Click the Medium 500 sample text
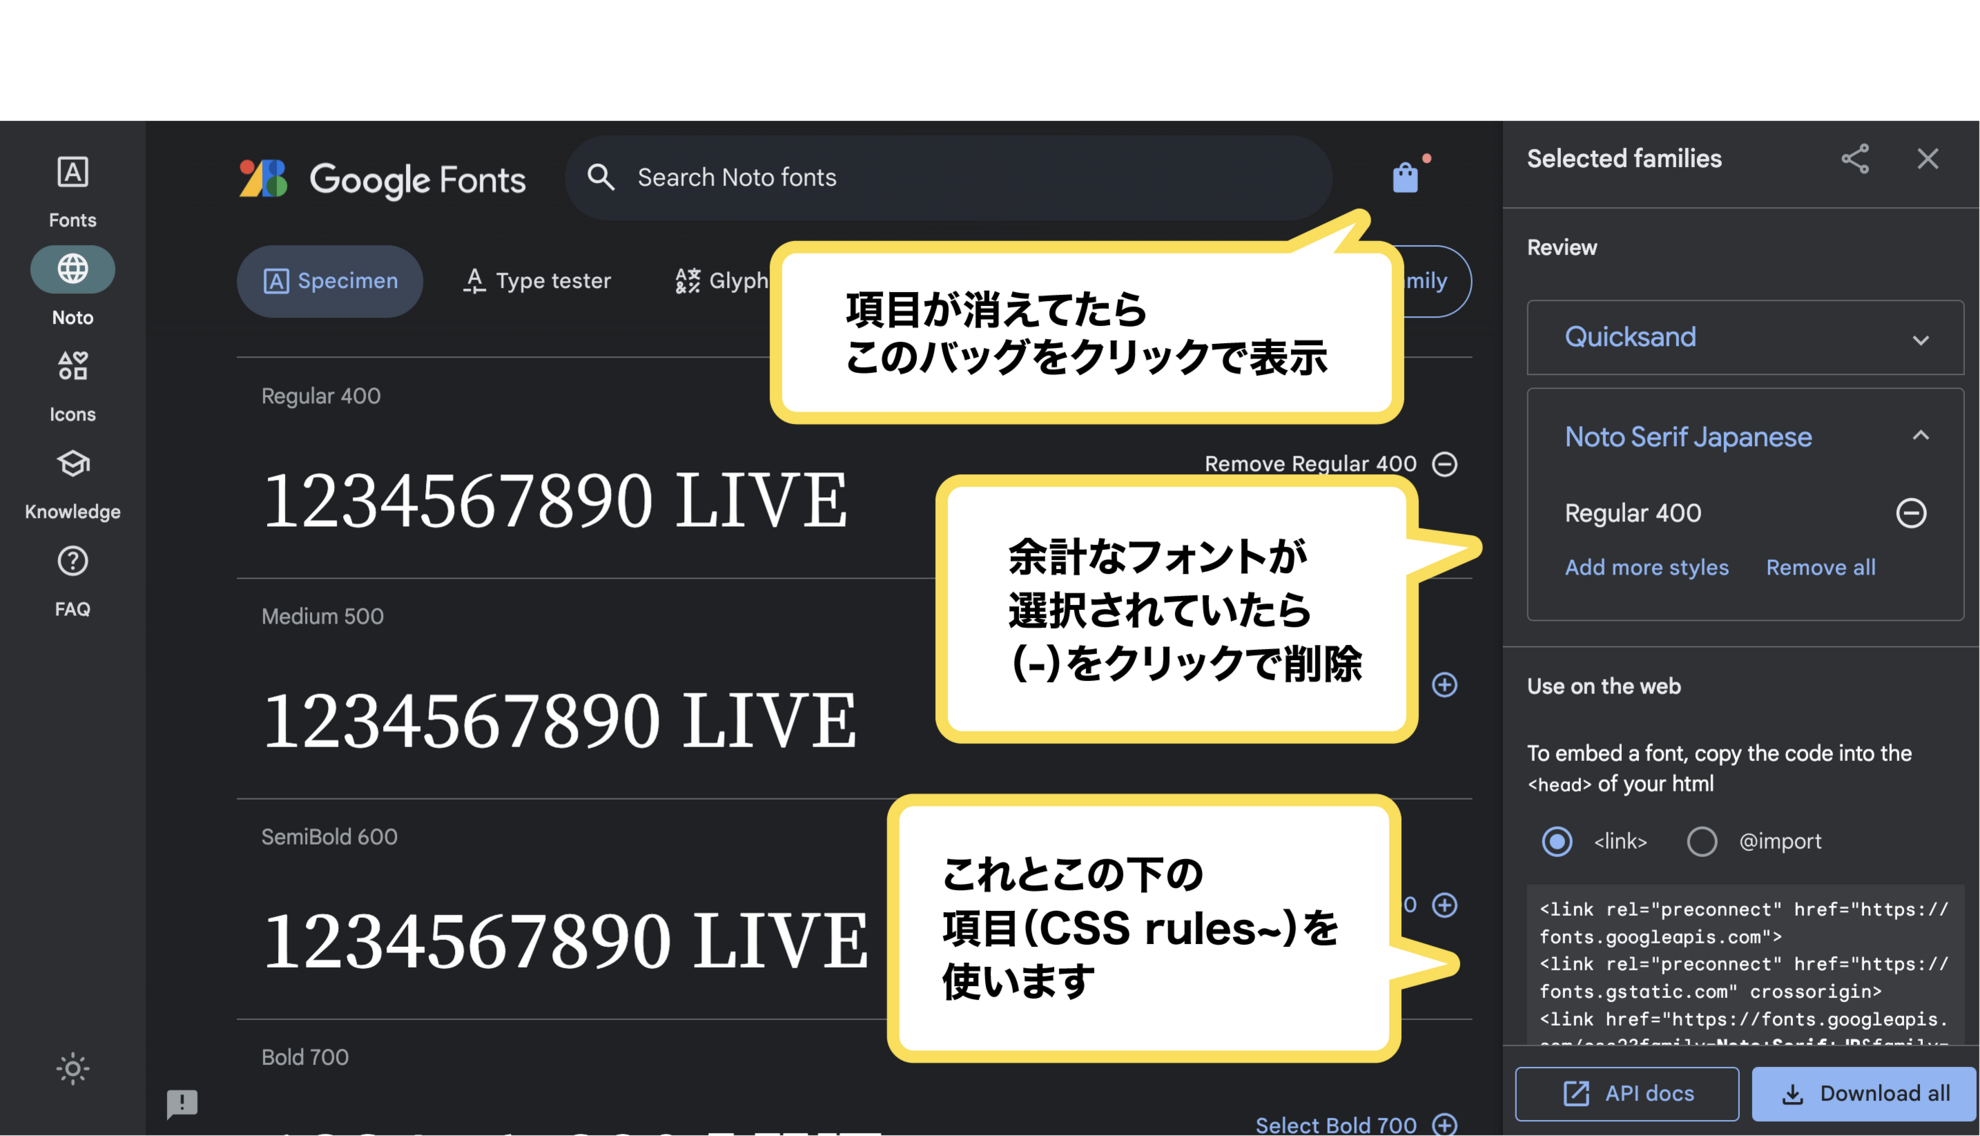Viewport: 1980px width, 1136px height. pyautogui.click(x=559, y=720)
